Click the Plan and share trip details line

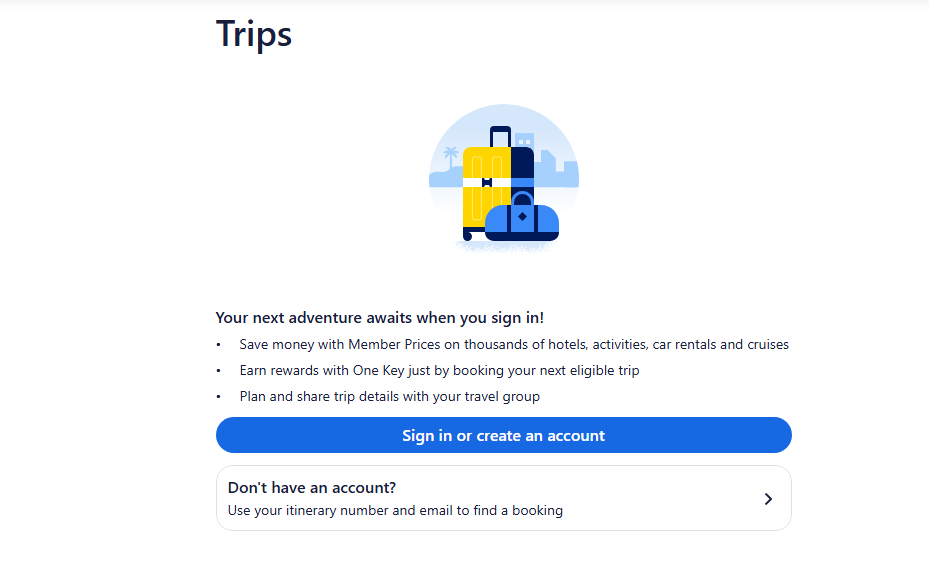click(x=389, y=396)
